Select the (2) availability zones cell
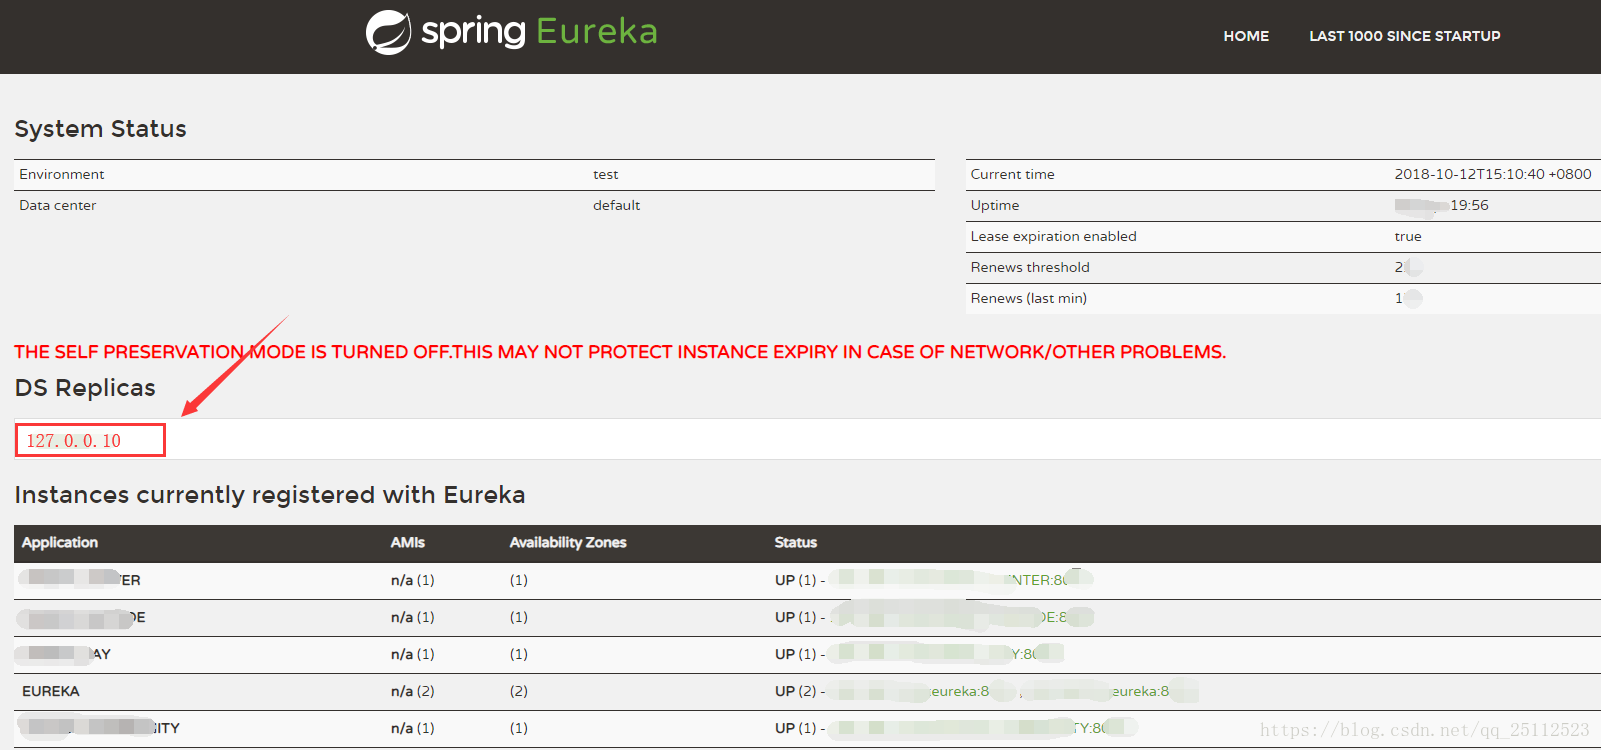 [519, 691]
